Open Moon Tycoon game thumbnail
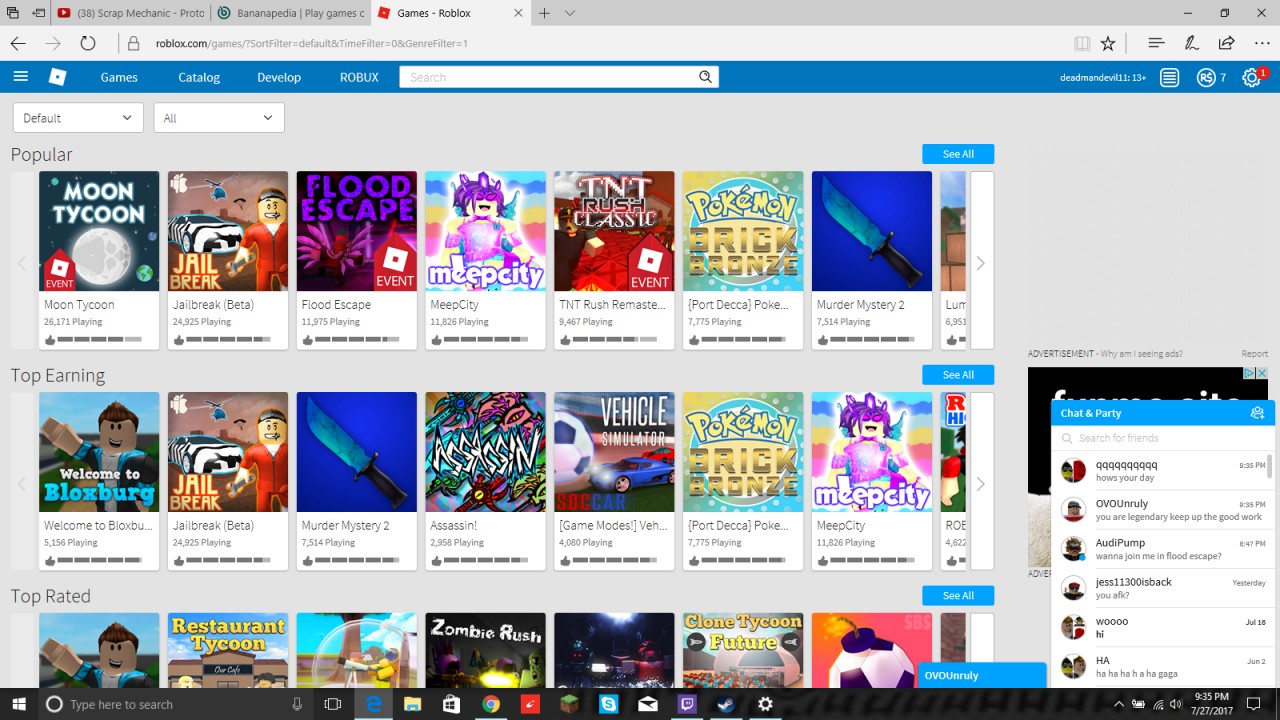This screenshot has width=1280, height=720. 99,231
